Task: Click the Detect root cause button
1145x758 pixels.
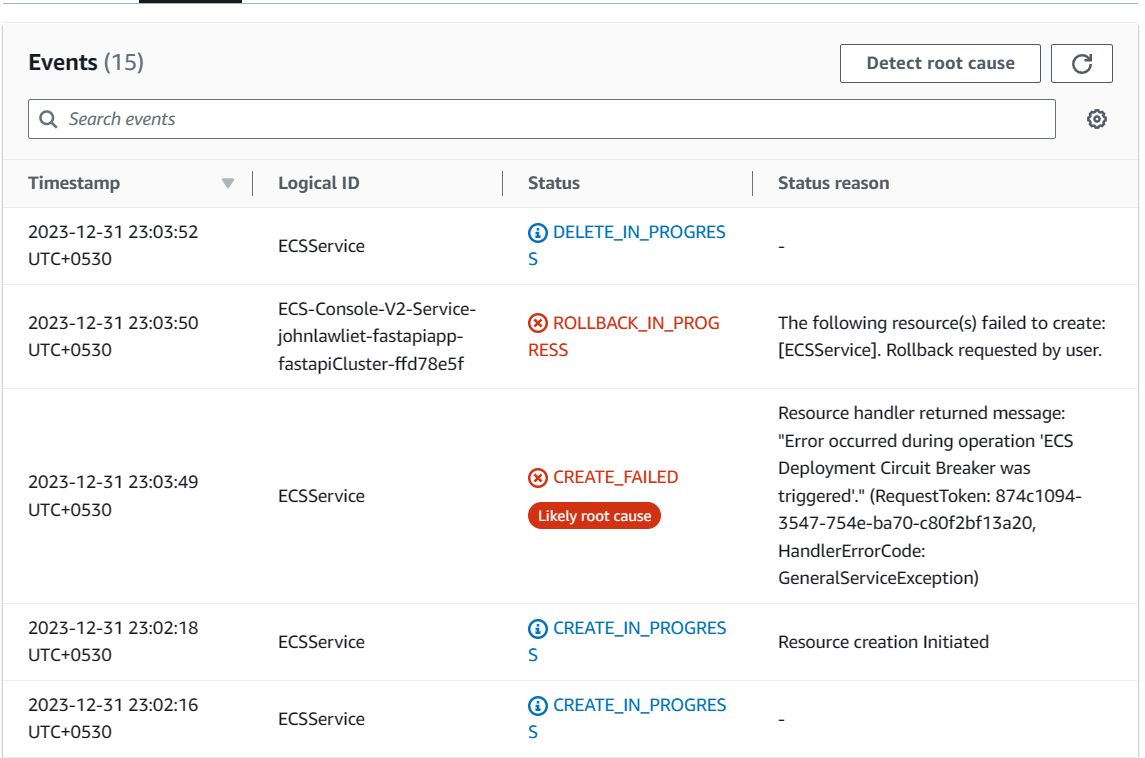Action: click(940, 64)
